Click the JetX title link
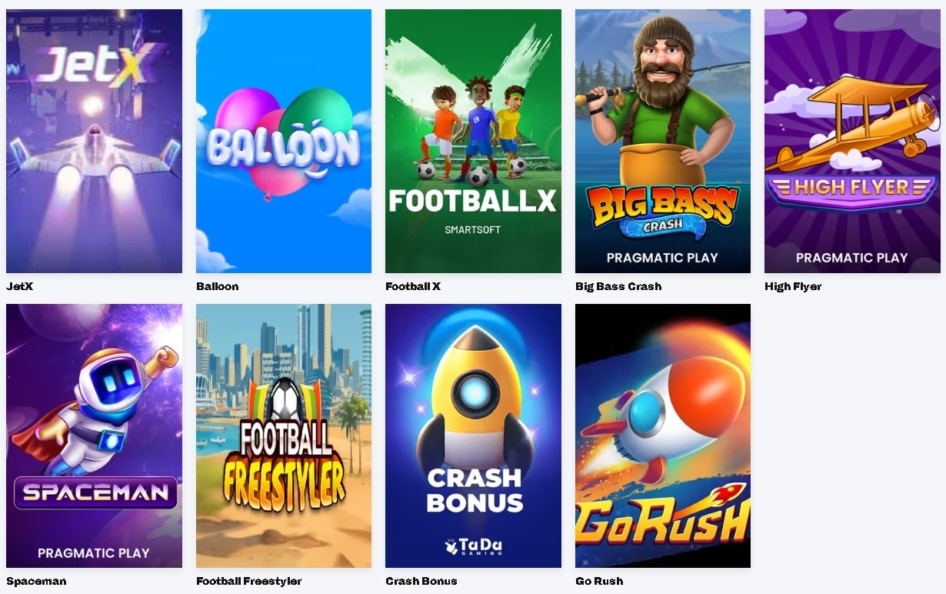 pyautogui.click(x=19, y=286)
